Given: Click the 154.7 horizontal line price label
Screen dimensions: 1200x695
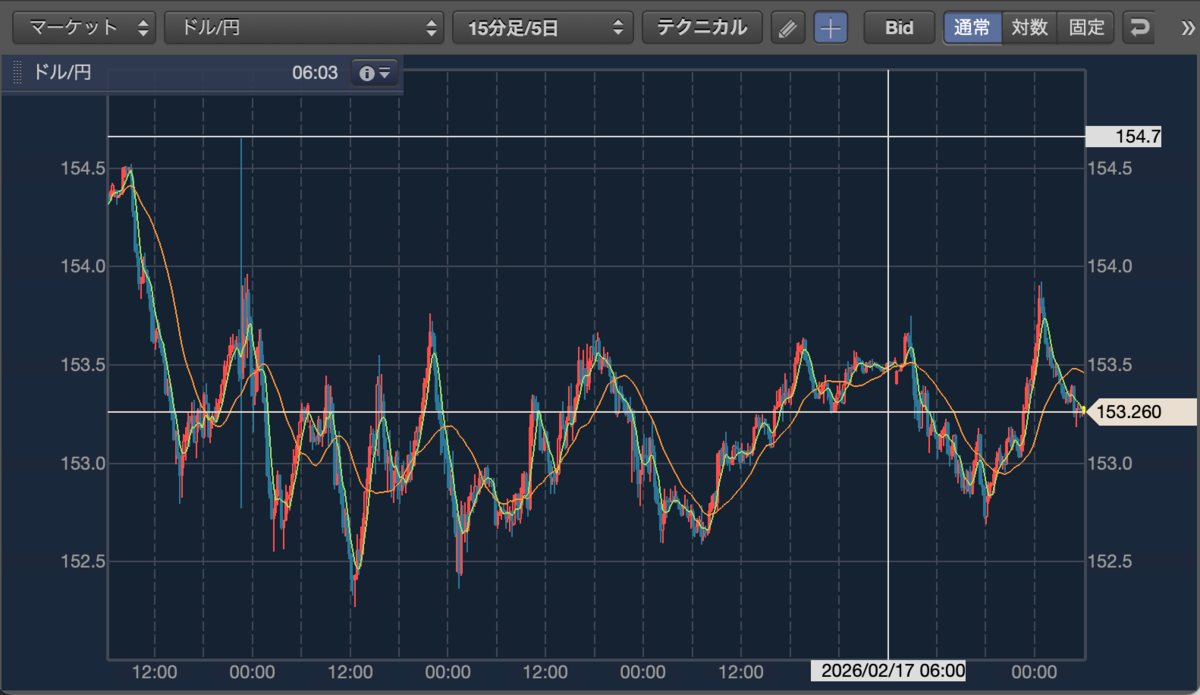Looking at the screenshot, I should coord(1124,137).
